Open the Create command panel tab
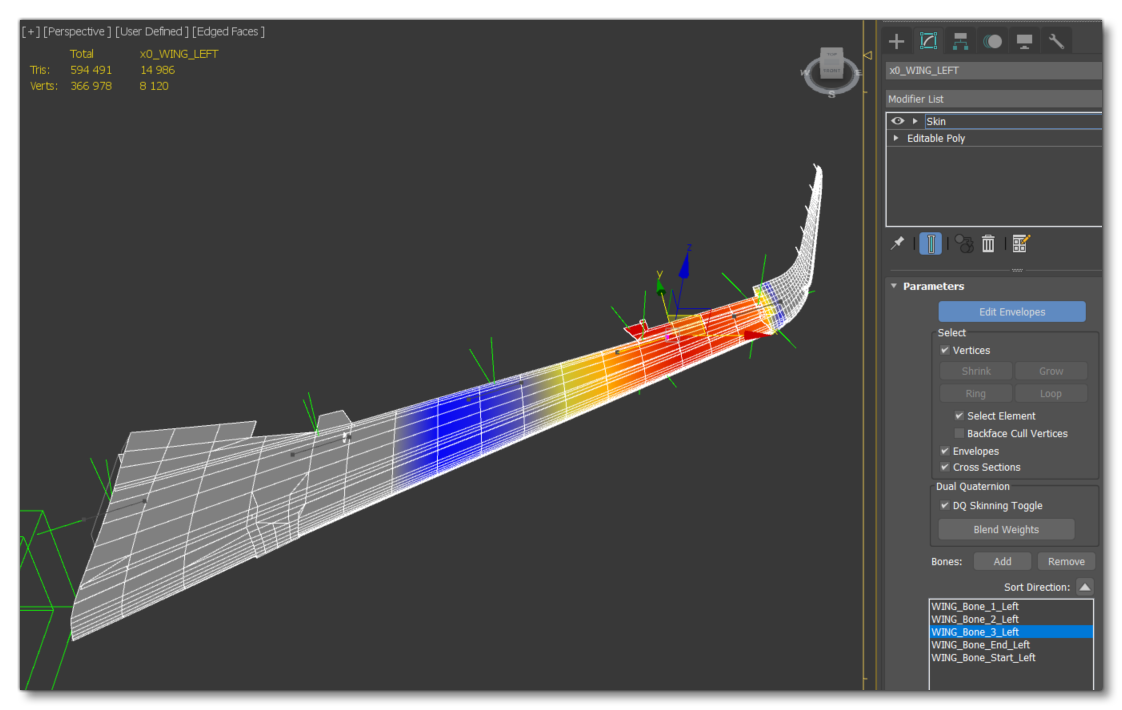 pyautogui.click(x=897, y=41)
